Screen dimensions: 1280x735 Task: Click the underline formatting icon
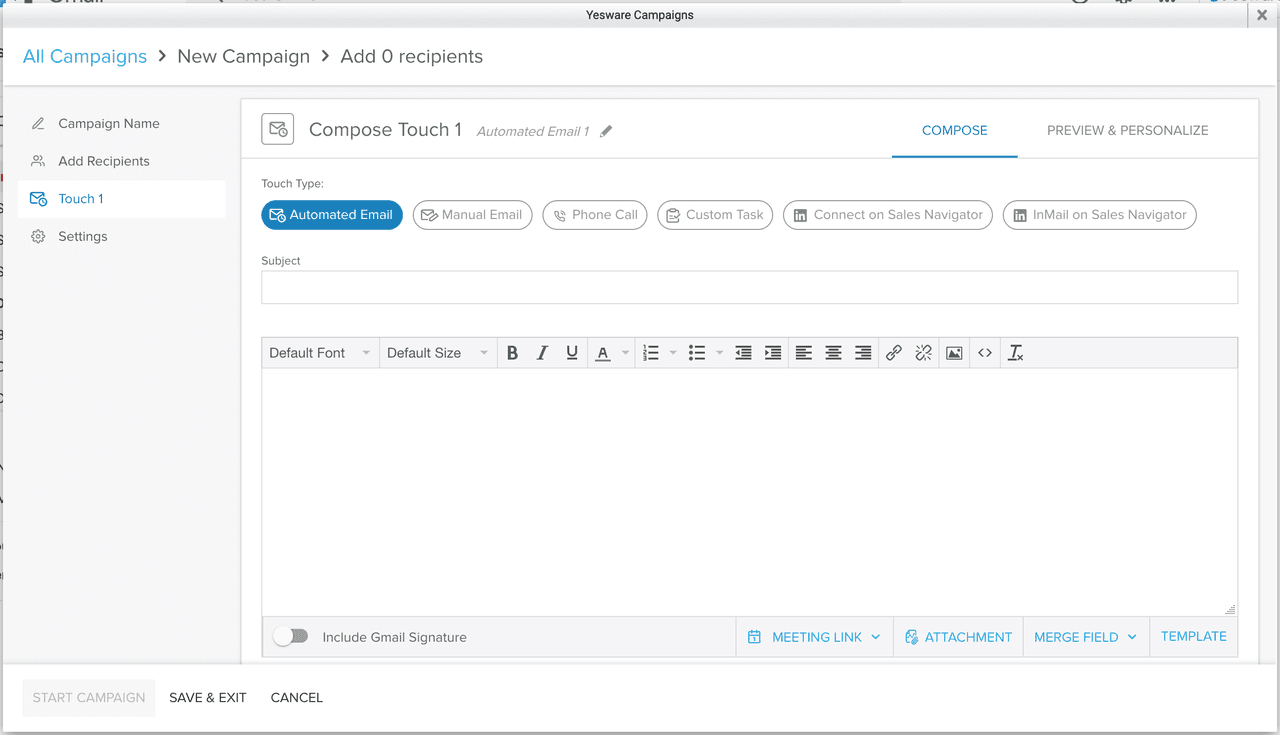572,353
